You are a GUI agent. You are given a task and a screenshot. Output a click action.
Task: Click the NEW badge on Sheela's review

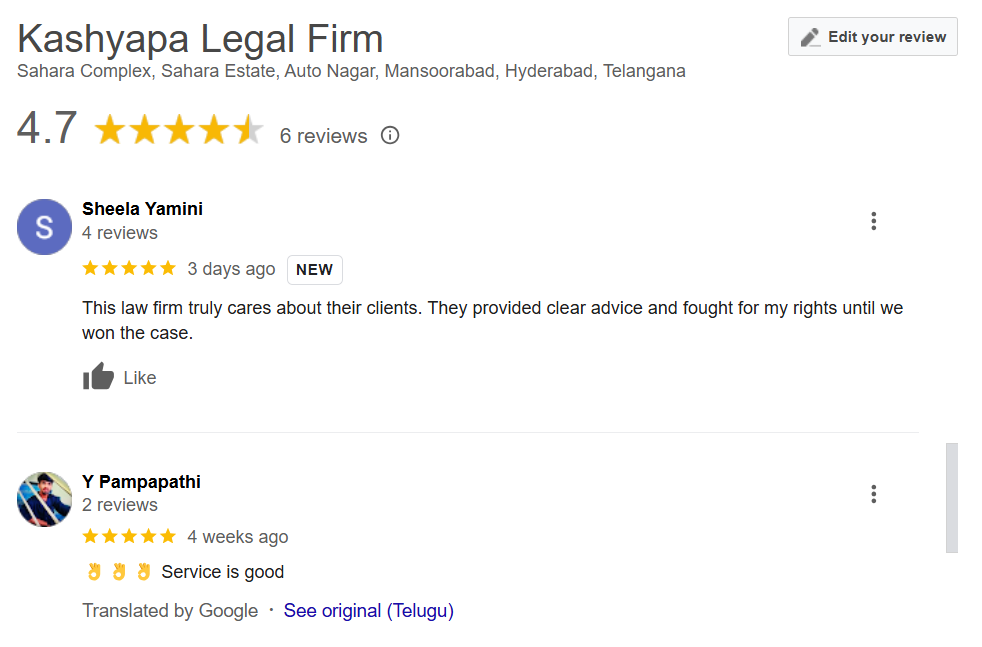(x=314, y=270)
